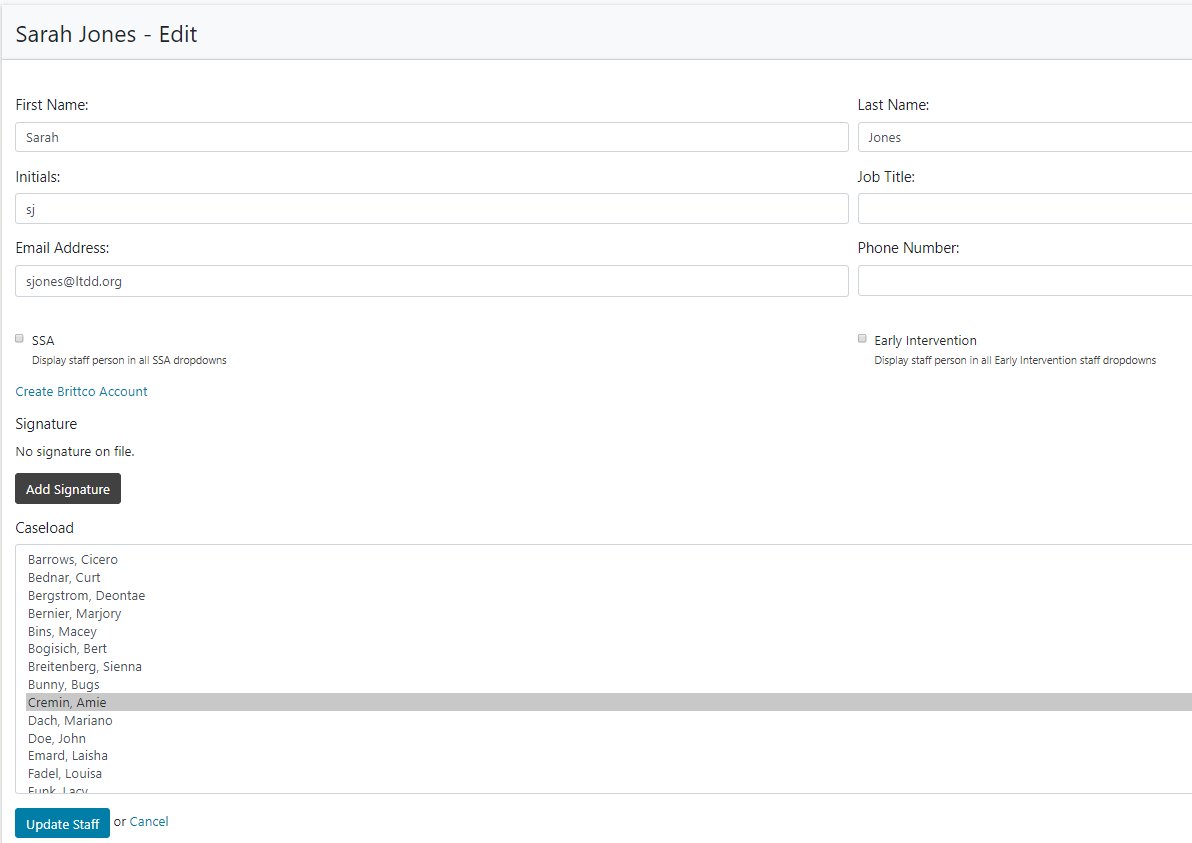This screenshot has height=843, width=1192.
Task: Select the highlighted Cremin, Amie entry
Action: pos(67,703)
